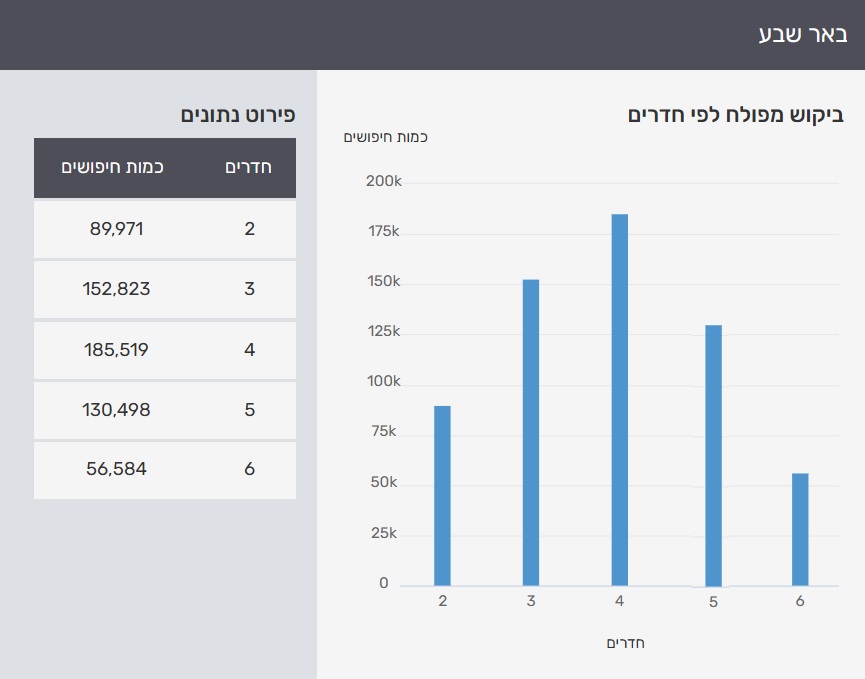
Task: Click the כמות חיפושים table column header
Action: click(x=113, y=168)
